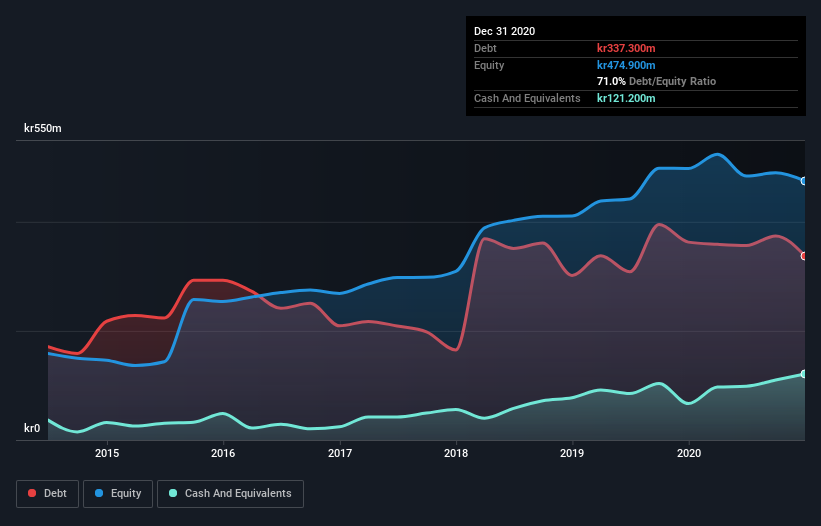Click the kr474.900m equity value
This screenshot has height=526, width=821.
click(626, 65)
